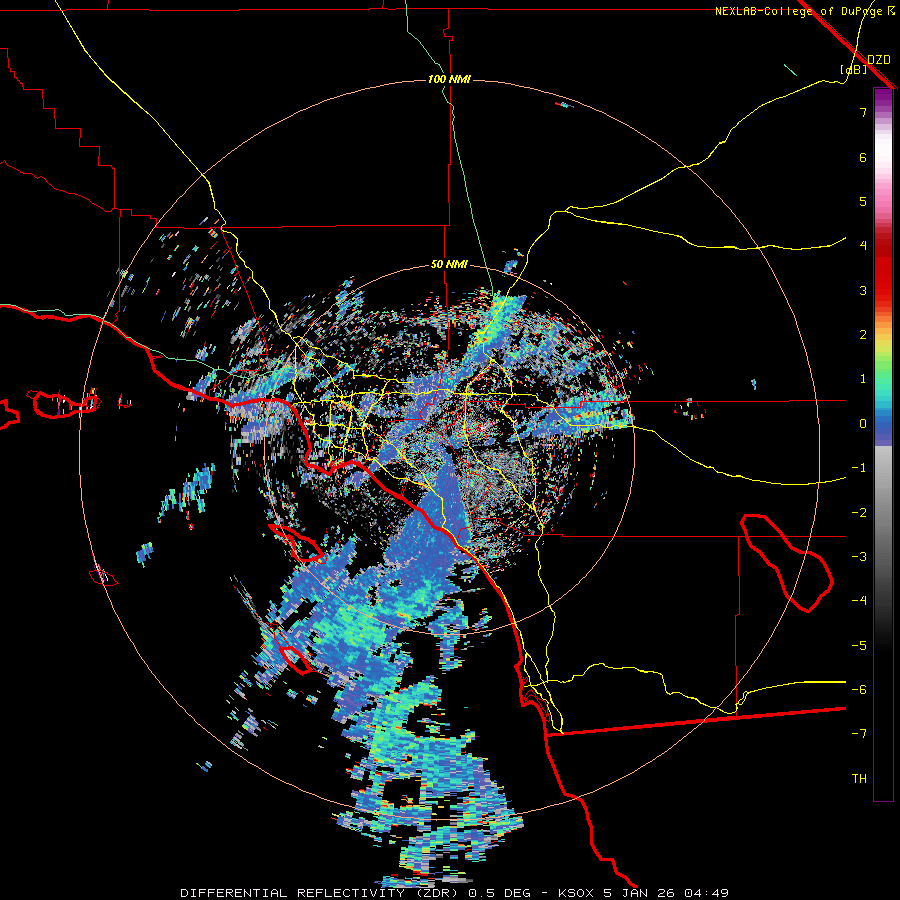Click the '-3' value on color scale
This screenshot has width=900, height=900.
pos(859,557)
